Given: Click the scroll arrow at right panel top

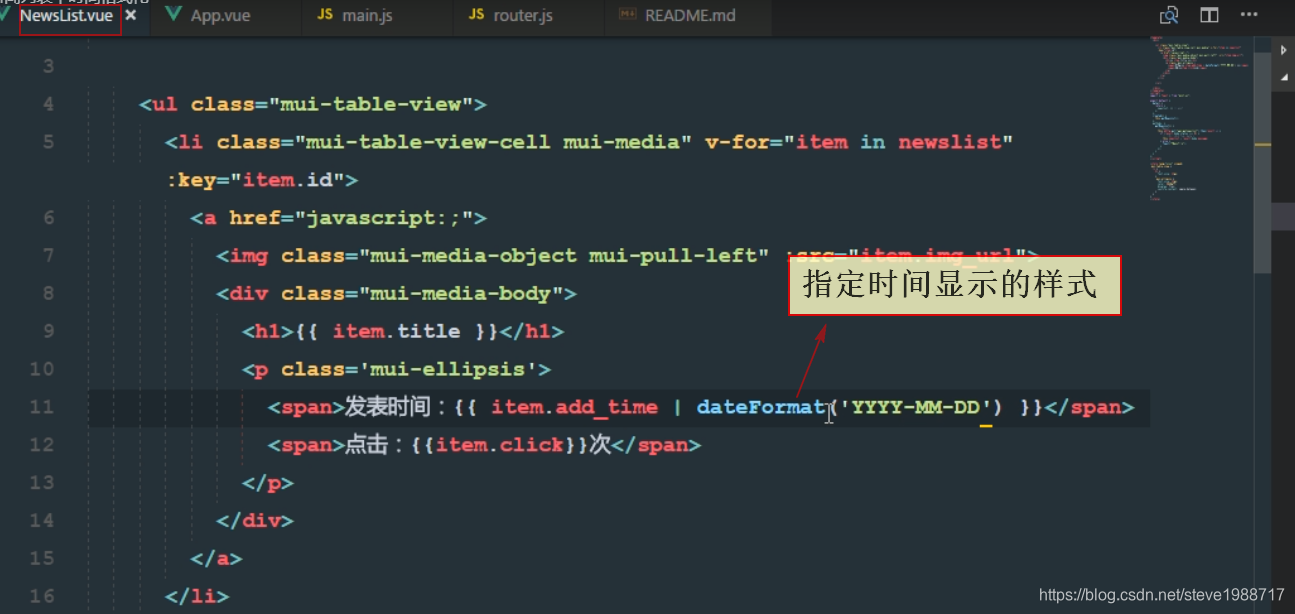Looking at the screenshot, I should click(x=1284, y=49).
